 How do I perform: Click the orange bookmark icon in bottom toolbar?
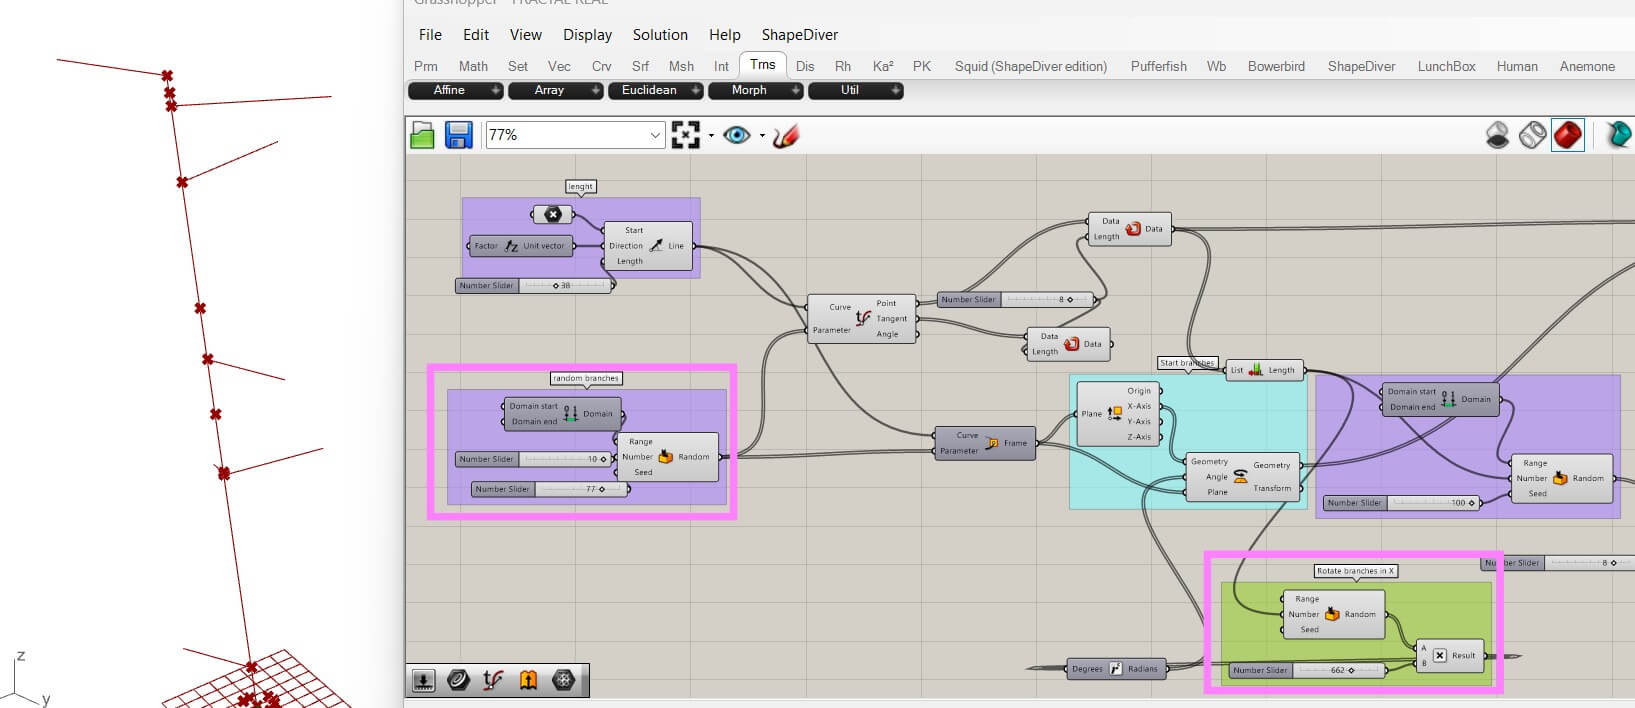[528, 680]
